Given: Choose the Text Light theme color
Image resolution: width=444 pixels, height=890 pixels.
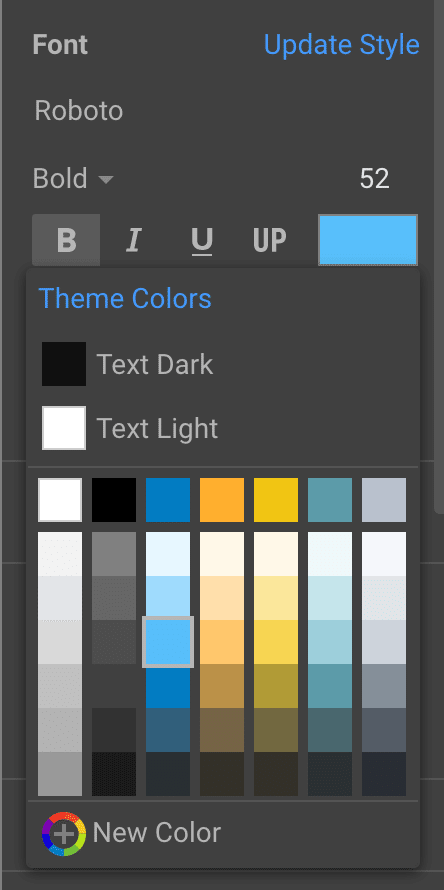Looking at the screenshot, I should click(x=129, y=428).
